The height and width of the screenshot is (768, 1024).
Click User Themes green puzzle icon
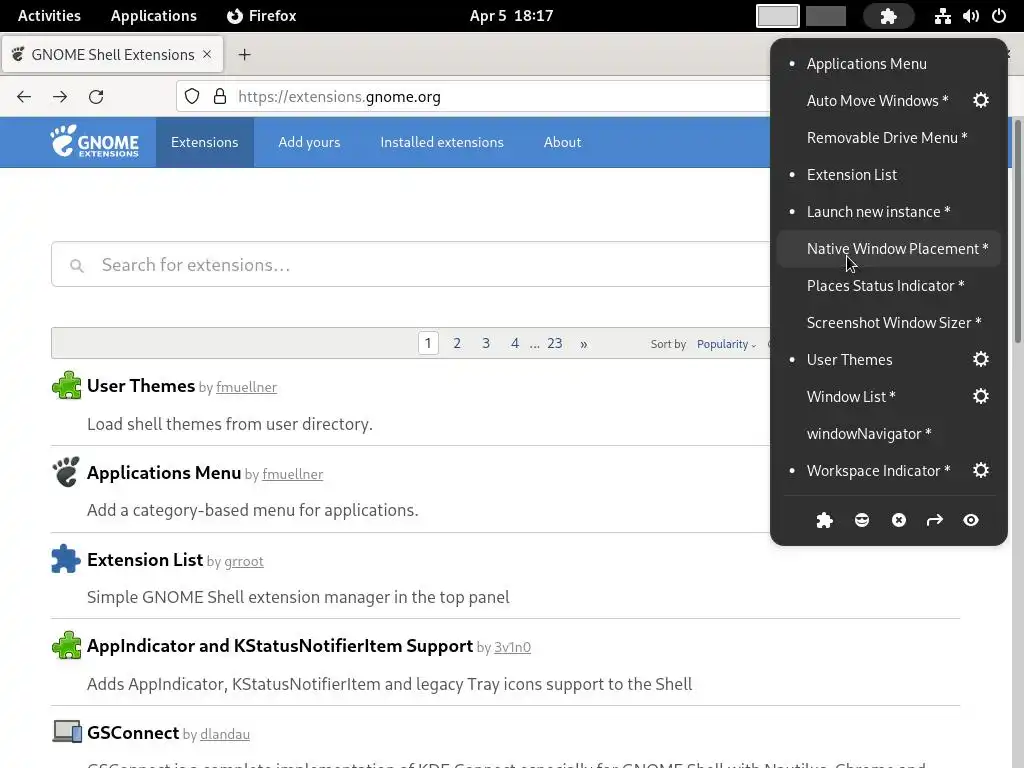[66, 385]
